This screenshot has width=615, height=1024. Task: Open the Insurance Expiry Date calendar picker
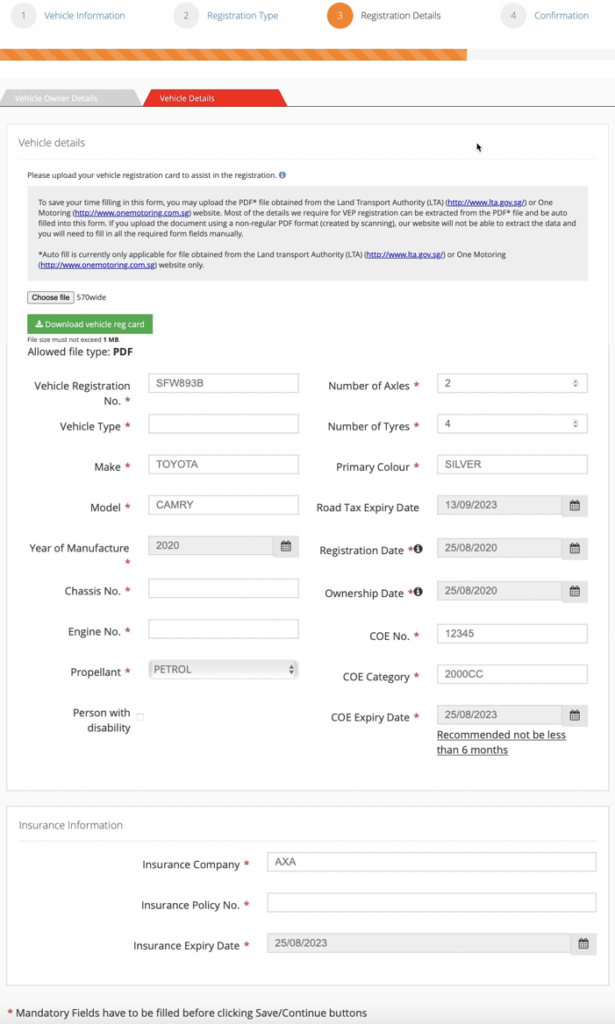pyautogui.click(x=584, y=942)
